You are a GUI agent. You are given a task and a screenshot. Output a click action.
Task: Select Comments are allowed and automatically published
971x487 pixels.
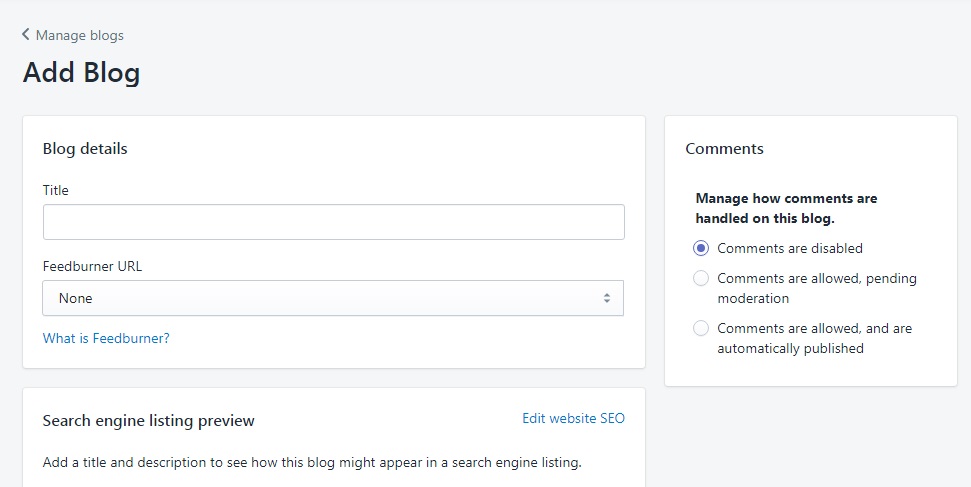[701, 328]
